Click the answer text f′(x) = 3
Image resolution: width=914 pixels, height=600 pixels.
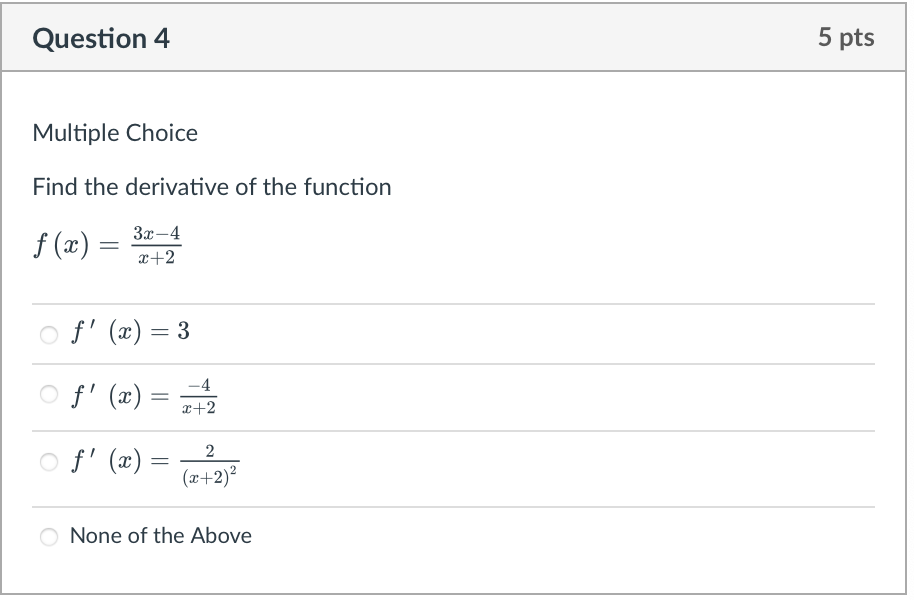point(130,332)
